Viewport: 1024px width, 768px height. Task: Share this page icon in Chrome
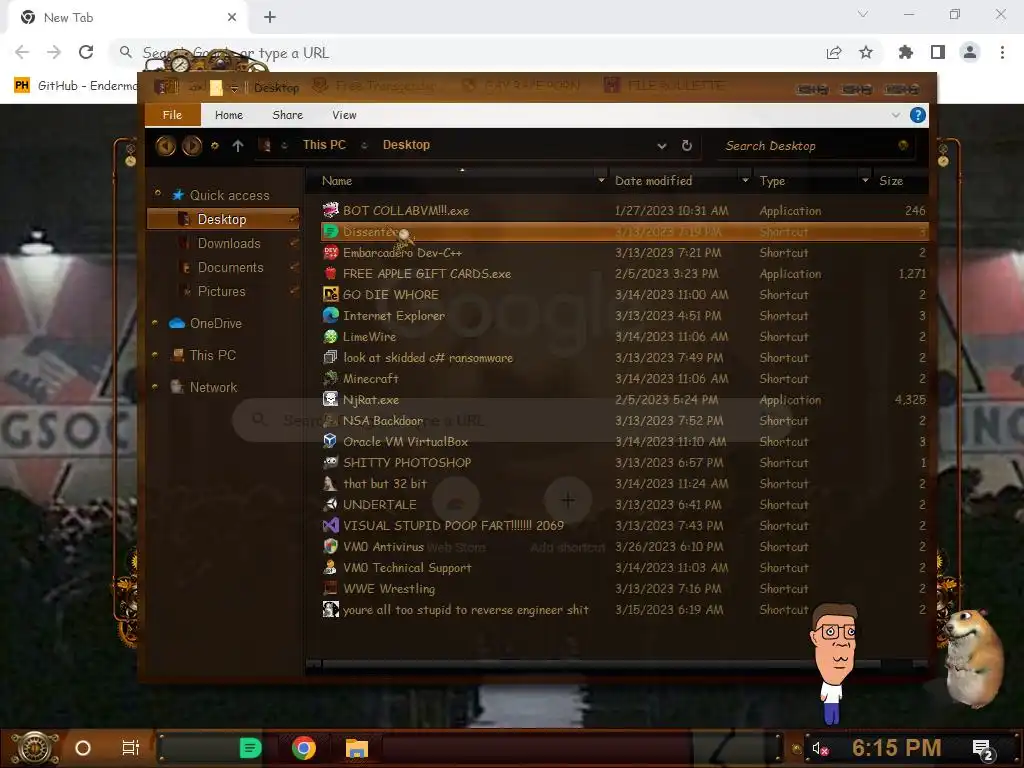(x=834, y=52)
